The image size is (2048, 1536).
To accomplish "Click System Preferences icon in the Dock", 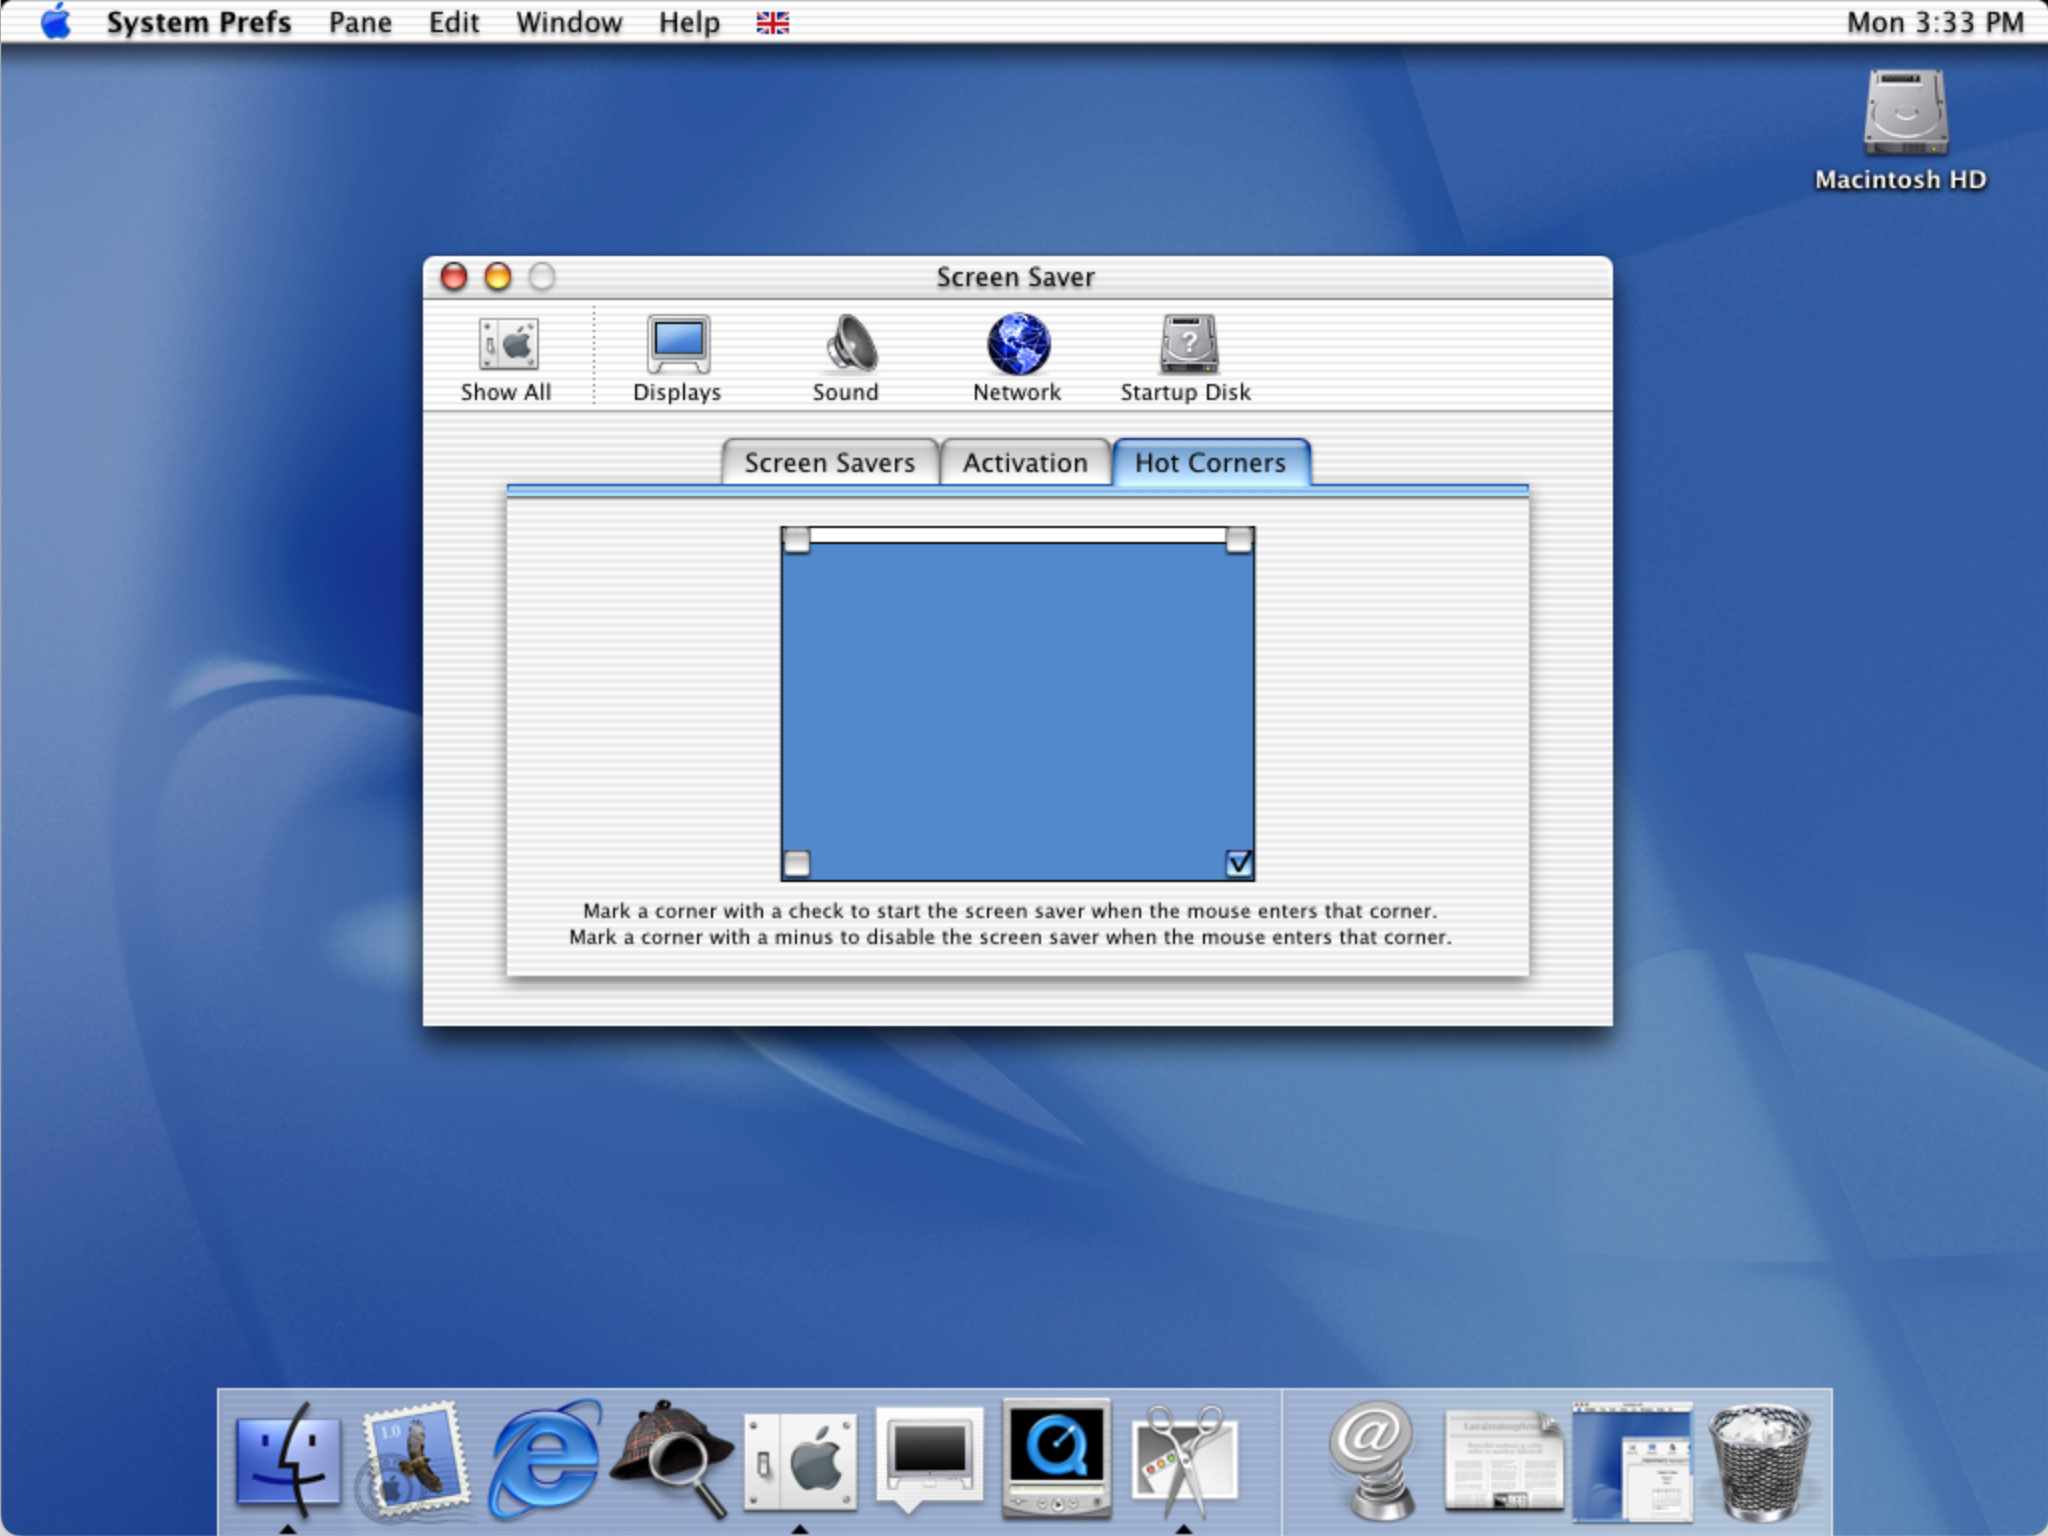I will click(x=801, y=1461).
